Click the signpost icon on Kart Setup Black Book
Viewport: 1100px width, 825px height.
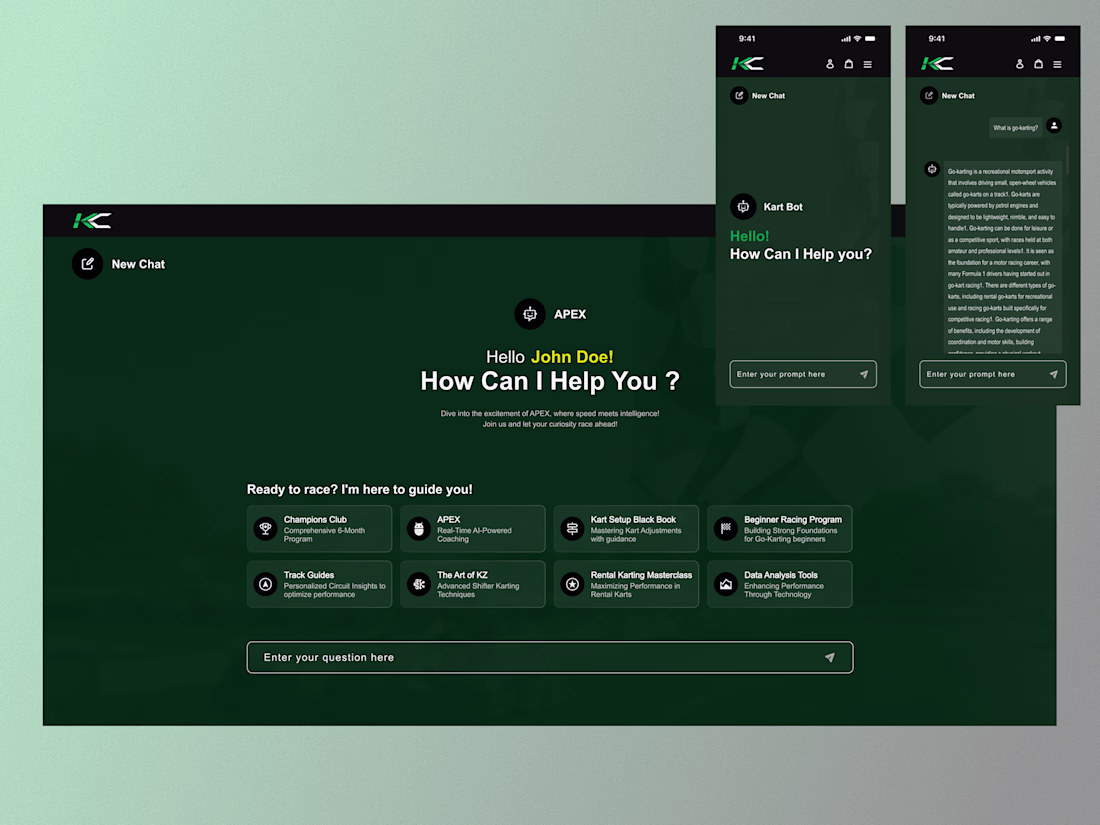(572, 528)
